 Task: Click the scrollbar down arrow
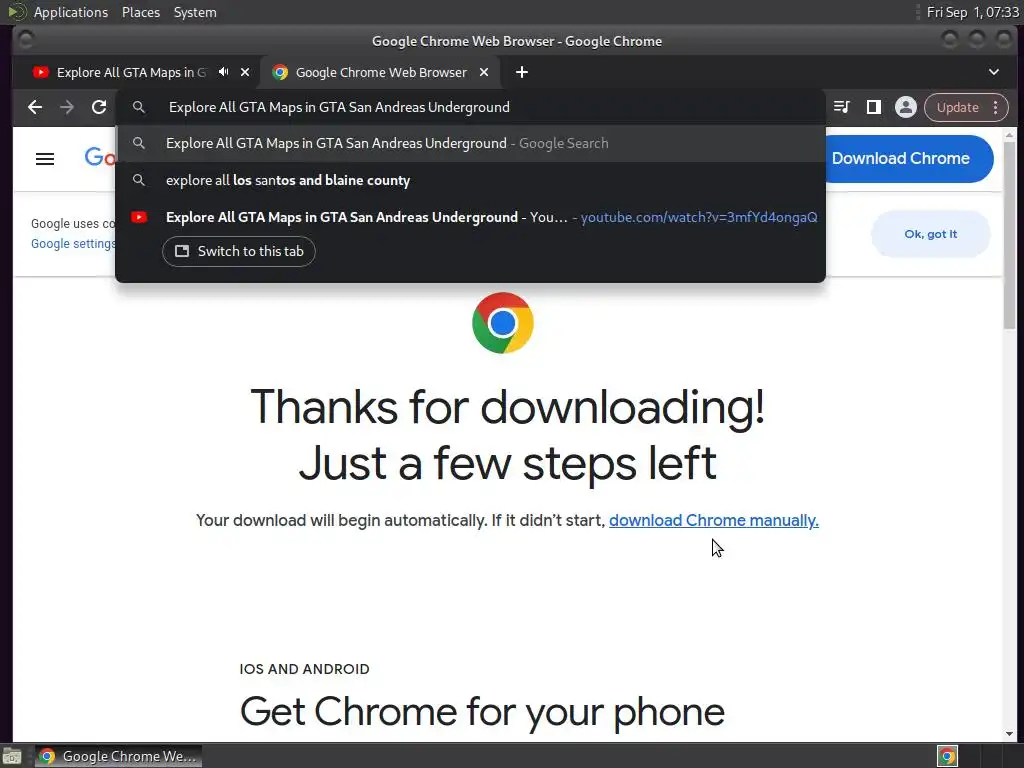pos(1010,734)
